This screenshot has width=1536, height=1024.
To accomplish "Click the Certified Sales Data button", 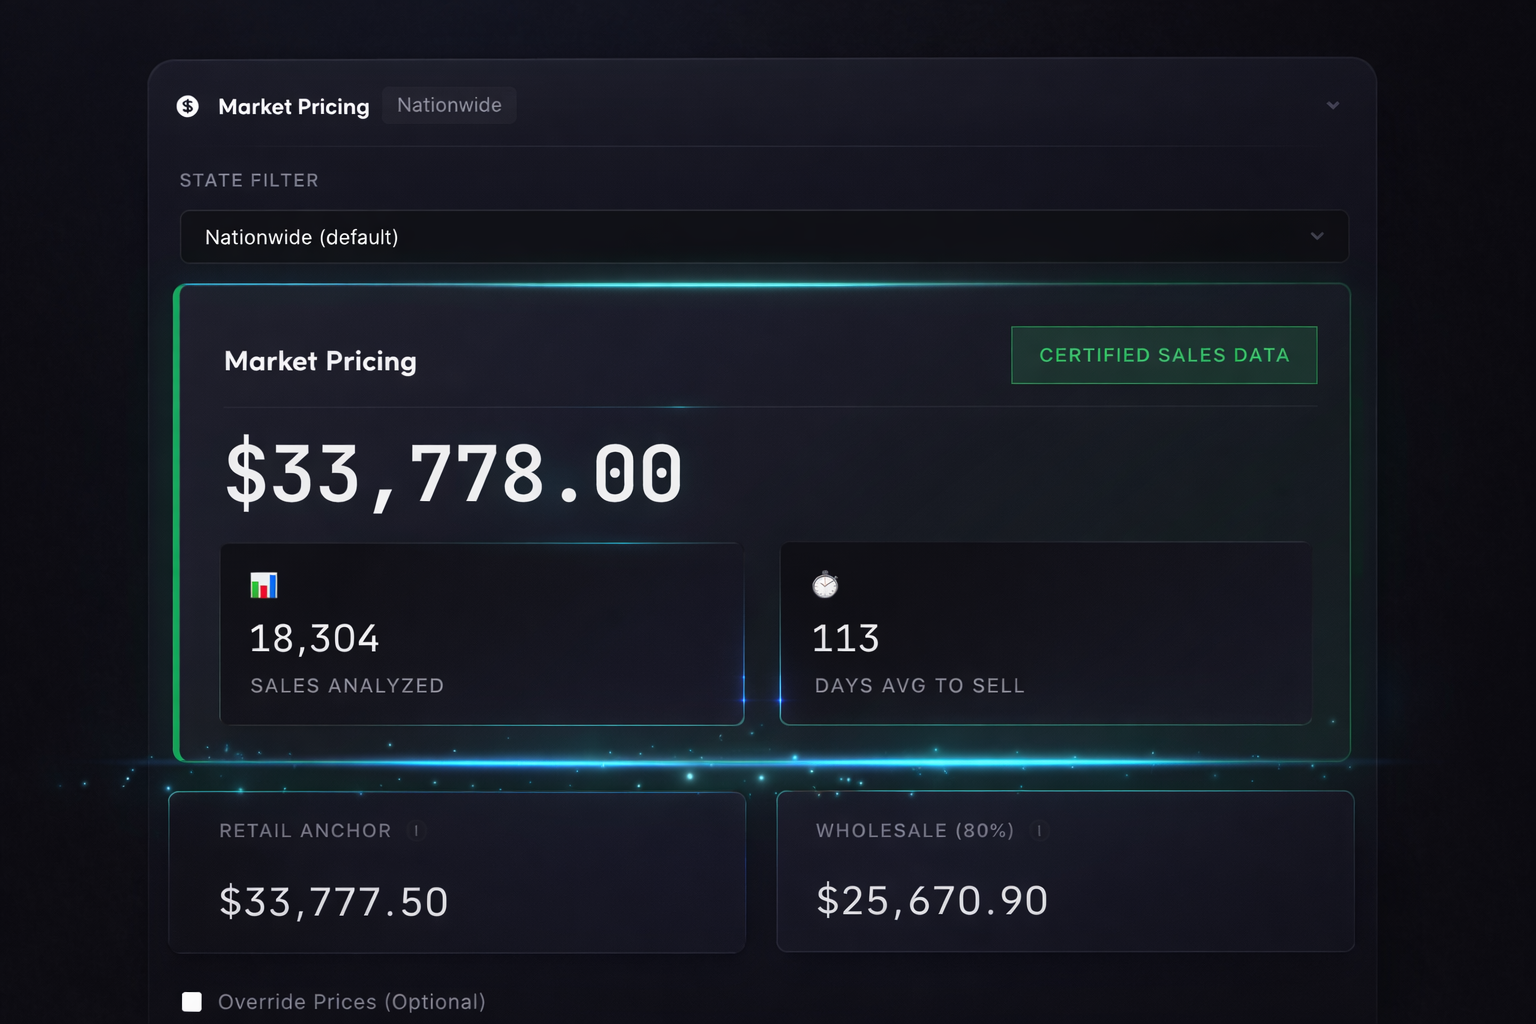I will click(1163, 355).
